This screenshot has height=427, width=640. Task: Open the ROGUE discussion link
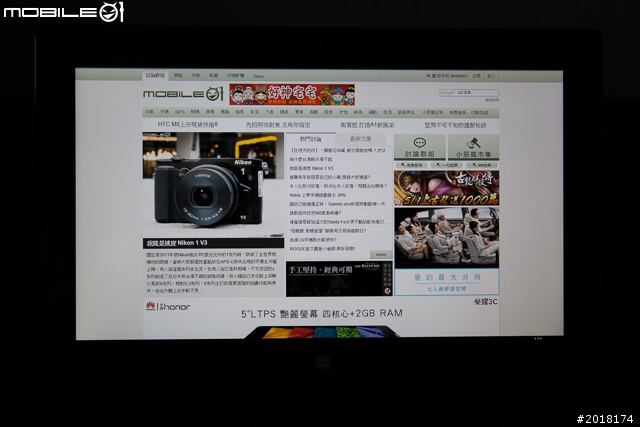pos(322,249)
